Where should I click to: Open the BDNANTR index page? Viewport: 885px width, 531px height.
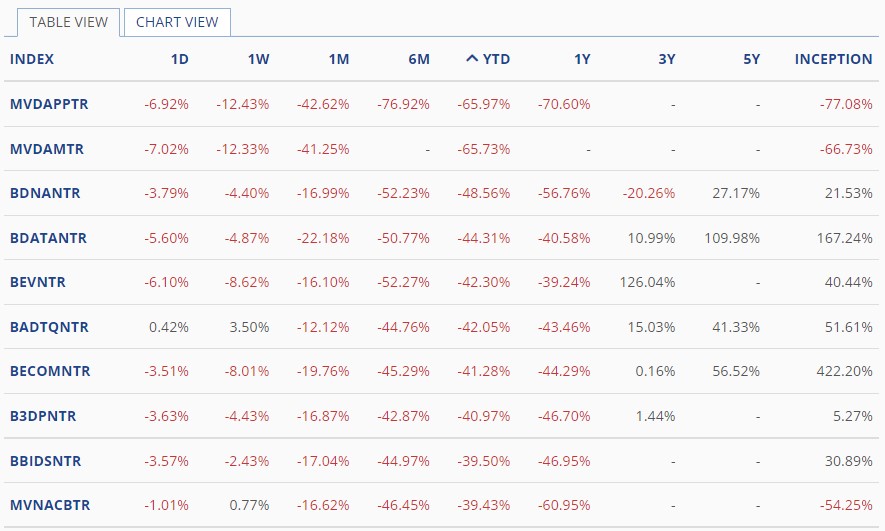[x=45, y=193]
